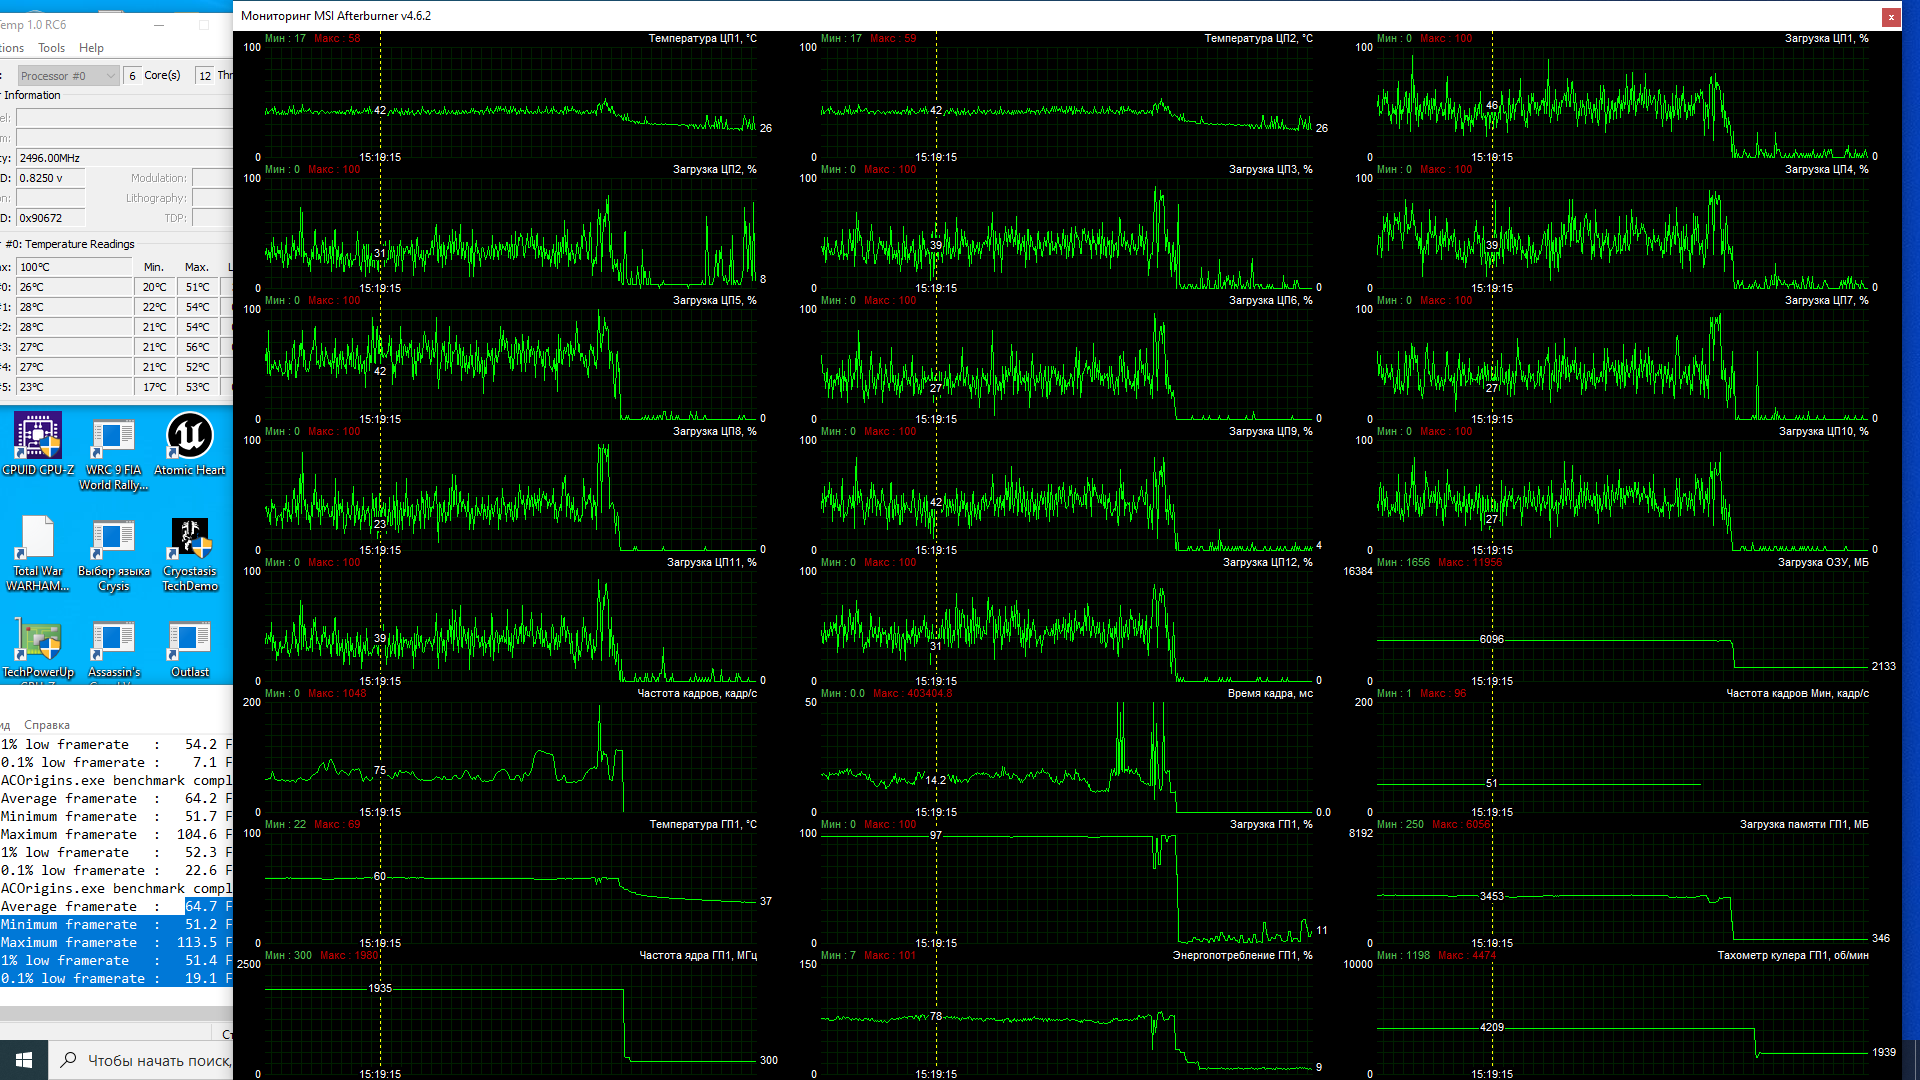This screenshot has height=1080, width=1920.
Task: Open the Help menu in Core Temp
Action: tap(91, 48)
